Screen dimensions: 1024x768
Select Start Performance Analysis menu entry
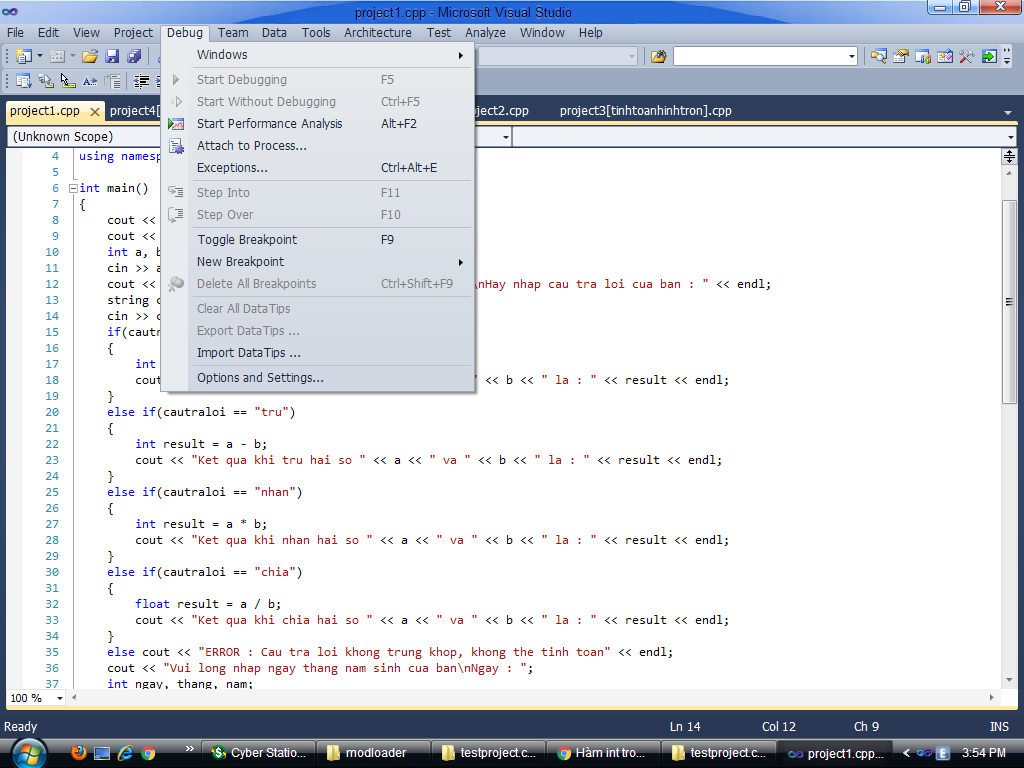(x=318, y=123)
